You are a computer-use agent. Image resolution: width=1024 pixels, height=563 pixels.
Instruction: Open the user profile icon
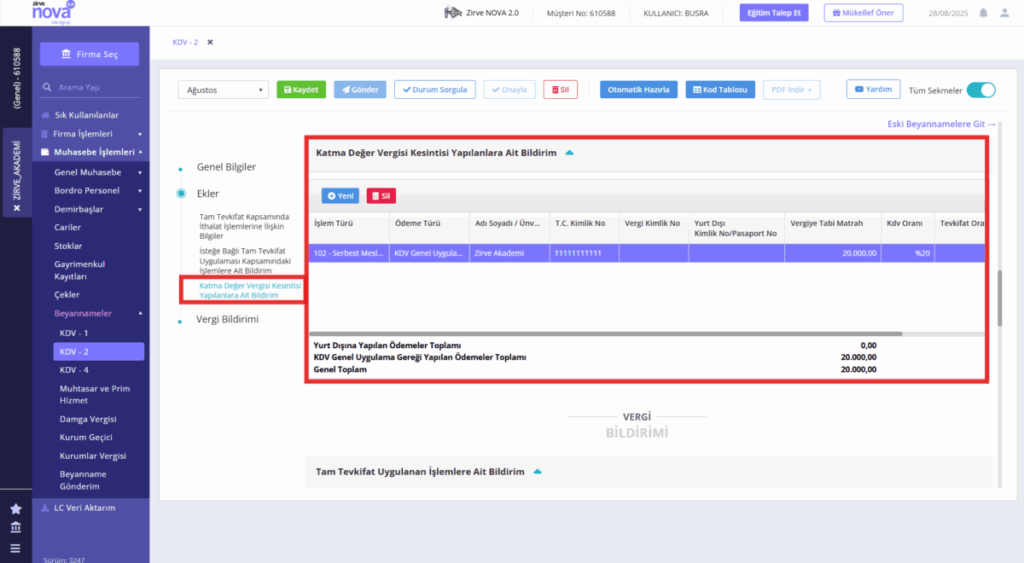pyautogui.click(x=1004, y=13)
